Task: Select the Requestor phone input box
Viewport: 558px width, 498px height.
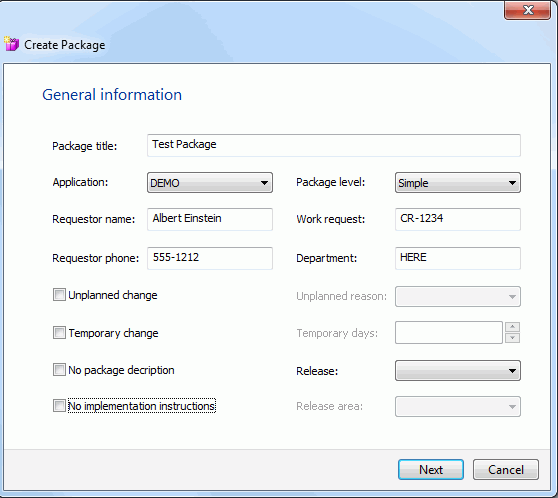Action: coord(210,258)
